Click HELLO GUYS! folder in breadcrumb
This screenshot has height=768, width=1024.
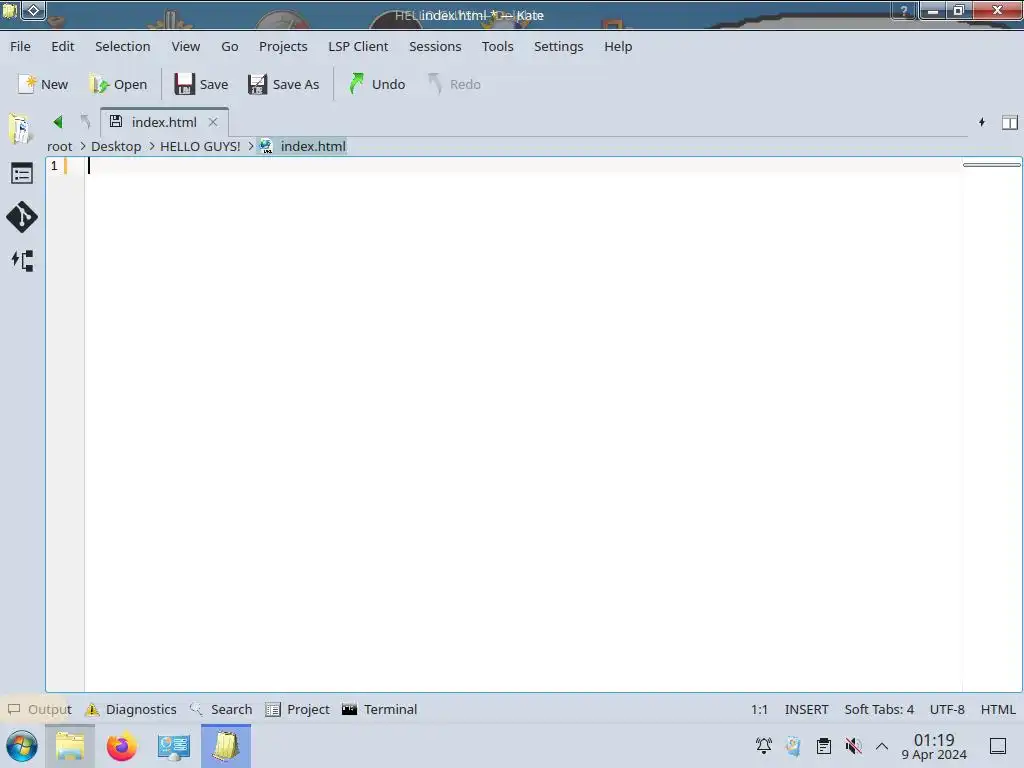[200, 146]
